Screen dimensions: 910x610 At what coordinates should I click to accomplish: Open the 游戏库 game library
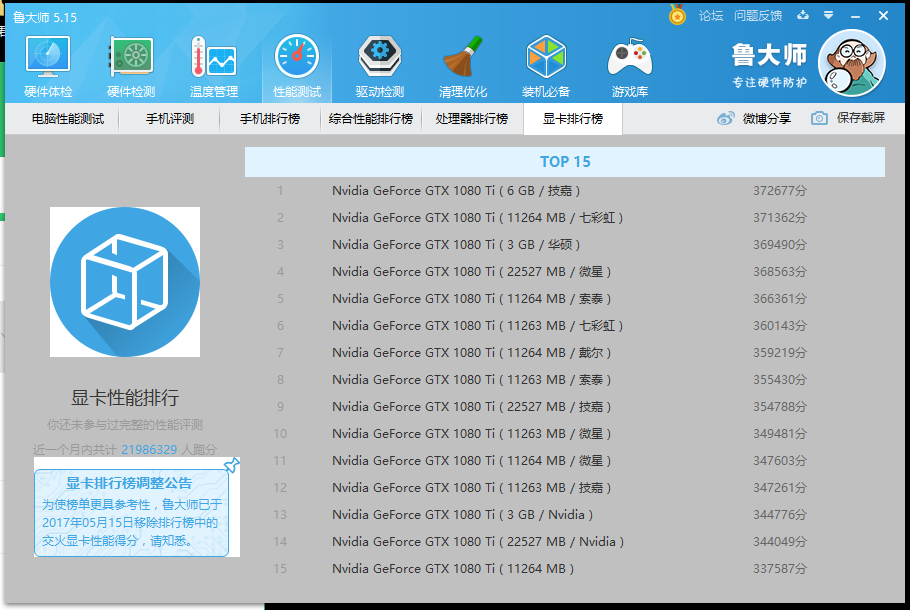(x=629, y=63)
